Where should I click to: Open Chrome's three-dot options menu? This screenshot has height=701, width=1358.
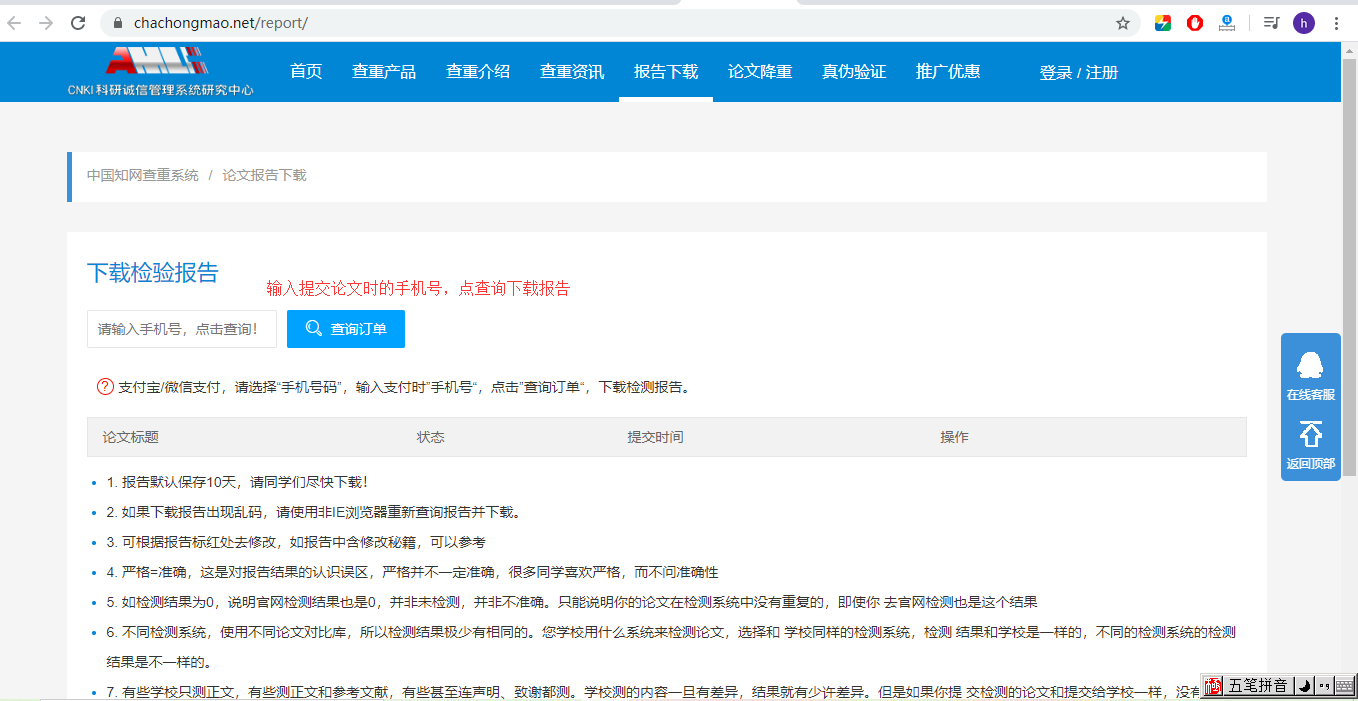point(1337,22)
